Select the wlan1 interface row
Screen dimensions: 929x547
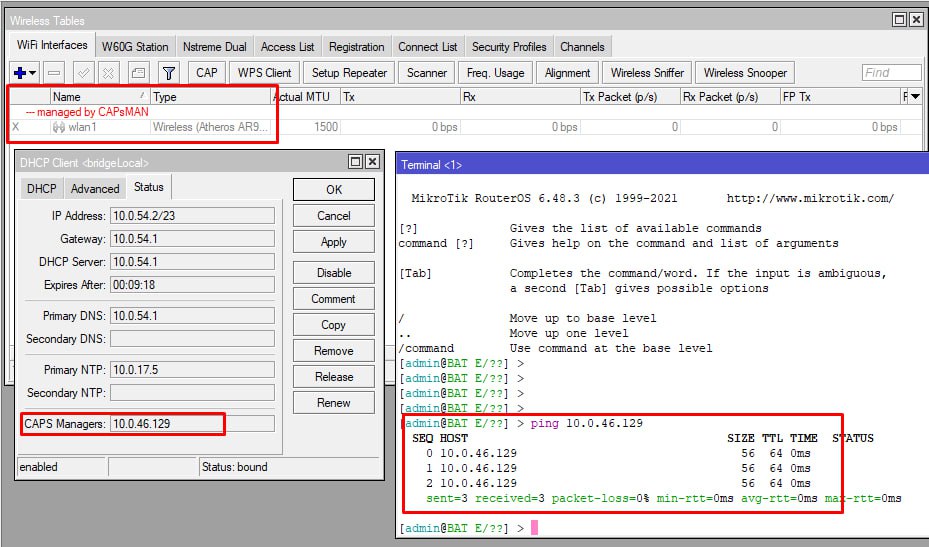pos(466,127)
